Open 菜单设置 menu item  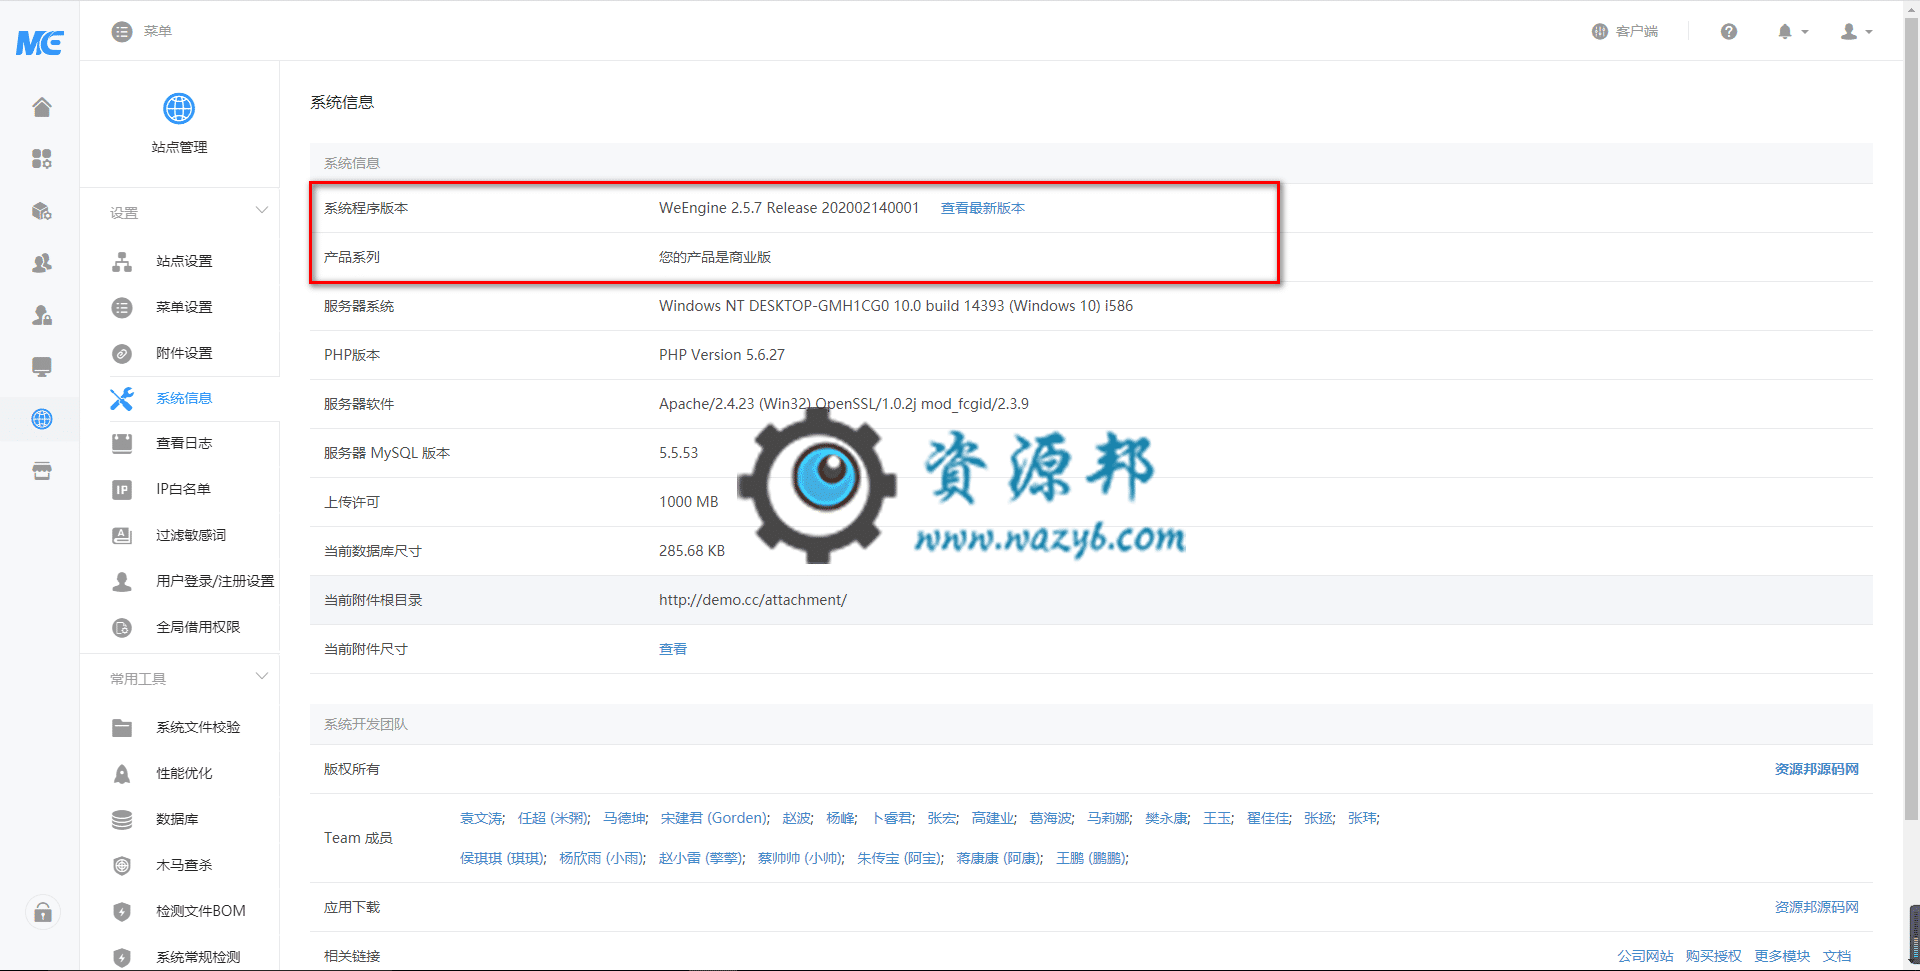(x=184, y=307)
